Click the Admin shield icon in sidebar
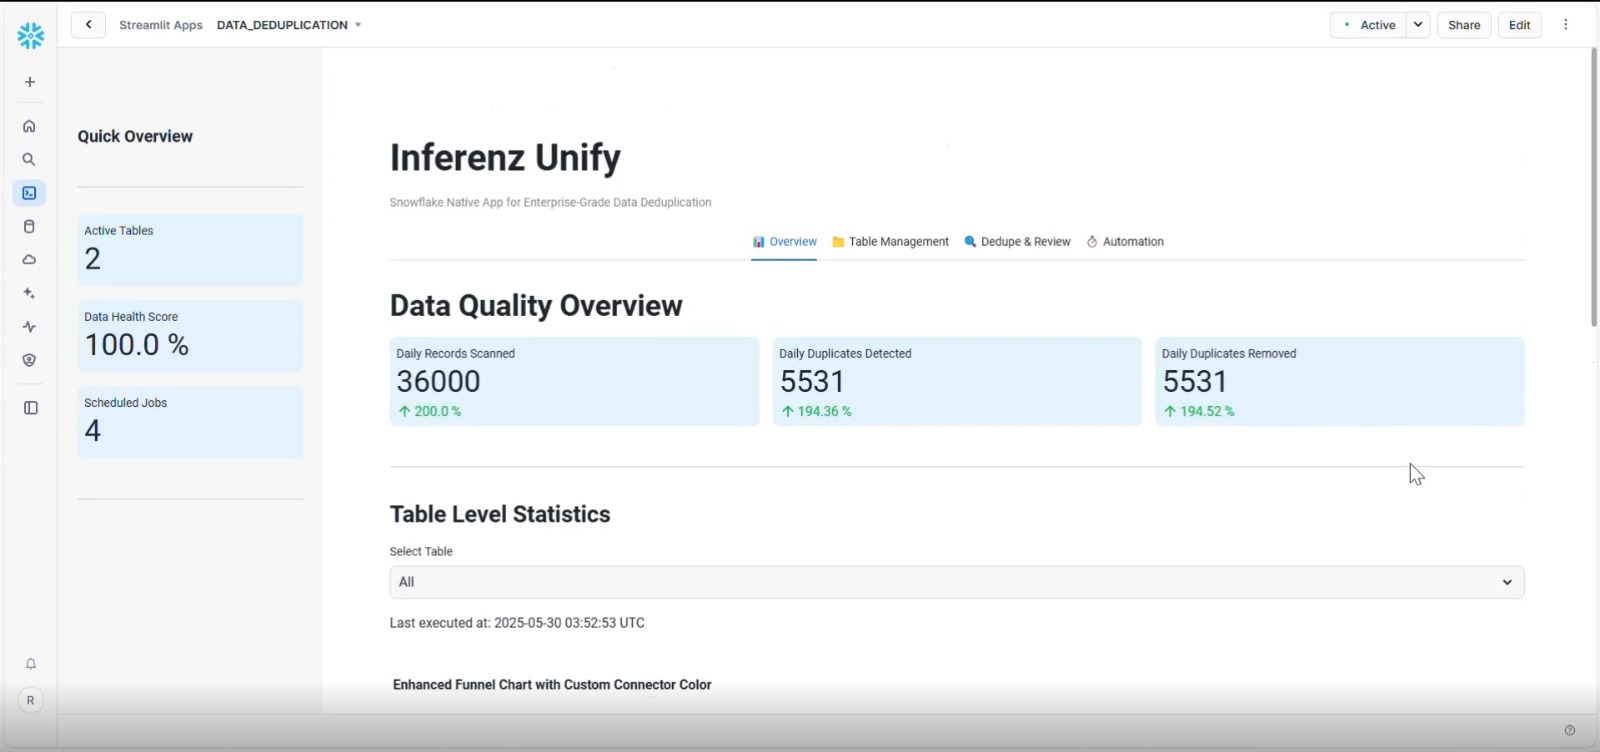The image size is (1600, 752). point(30,360)
